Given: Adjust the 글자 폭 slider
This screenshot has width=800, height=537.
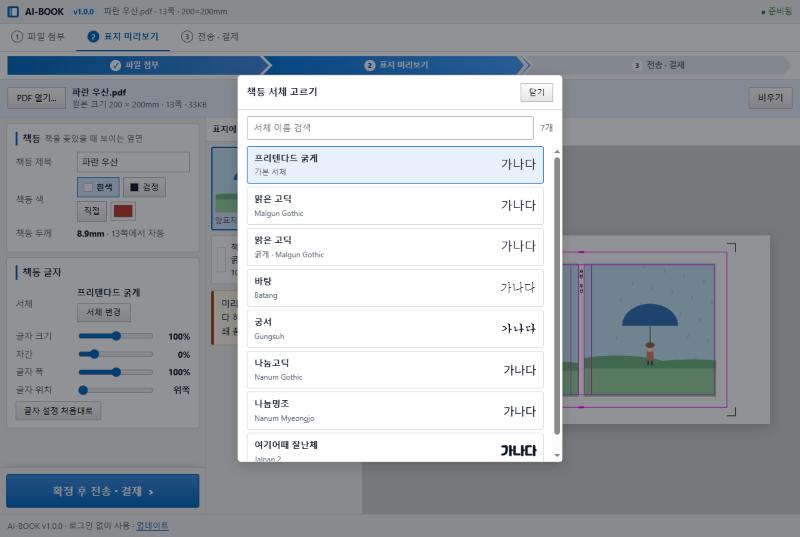Looking at the screenshot, I should click(116, 372).
